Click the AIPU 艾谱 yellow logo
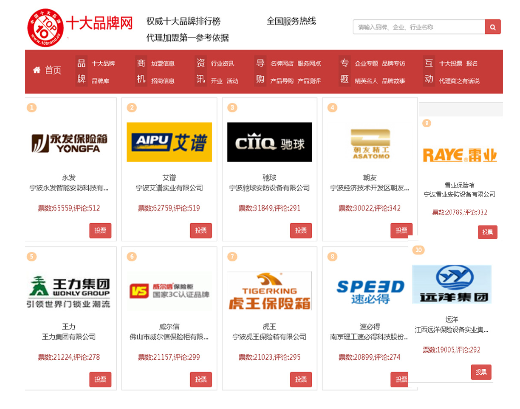This screenshot has height=409, width=520. [169, 142]
